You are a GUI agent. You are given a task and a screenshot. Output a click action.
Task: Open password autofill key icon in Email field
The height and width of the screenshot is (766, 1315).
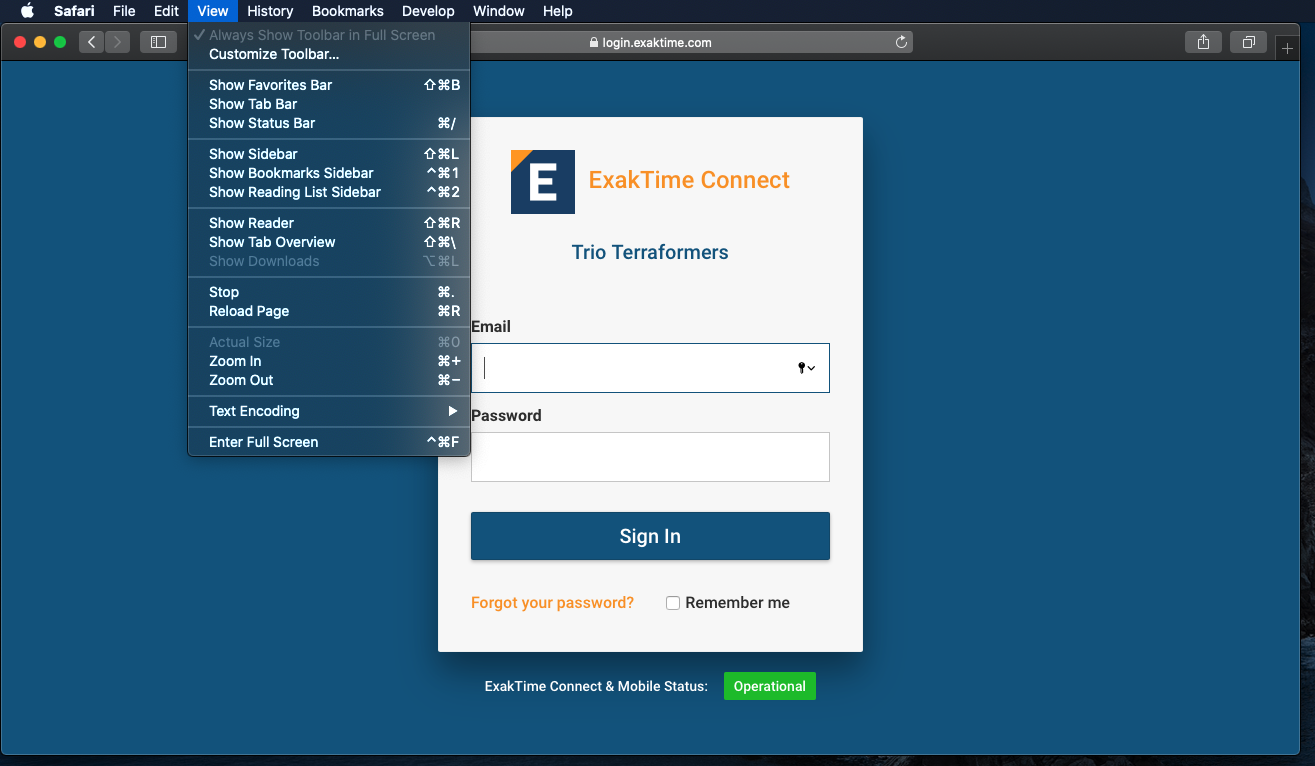coord(806,368)
